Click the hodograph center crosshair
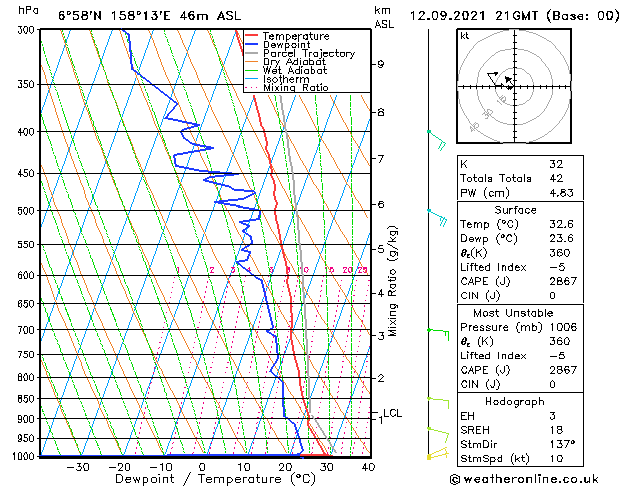 click(515, 86)
